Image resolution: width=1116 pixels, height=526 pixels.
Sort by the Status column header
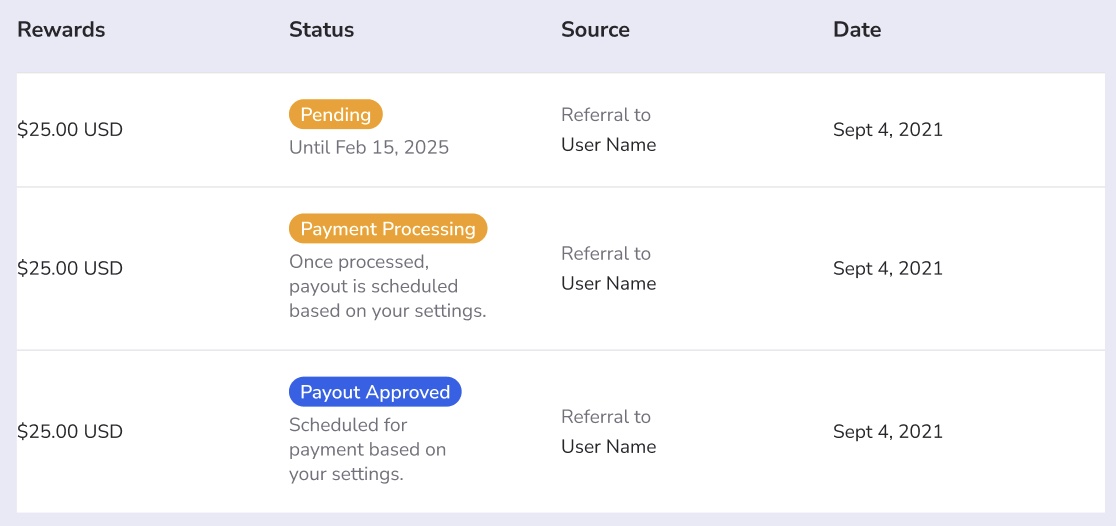tap(321, 30)
